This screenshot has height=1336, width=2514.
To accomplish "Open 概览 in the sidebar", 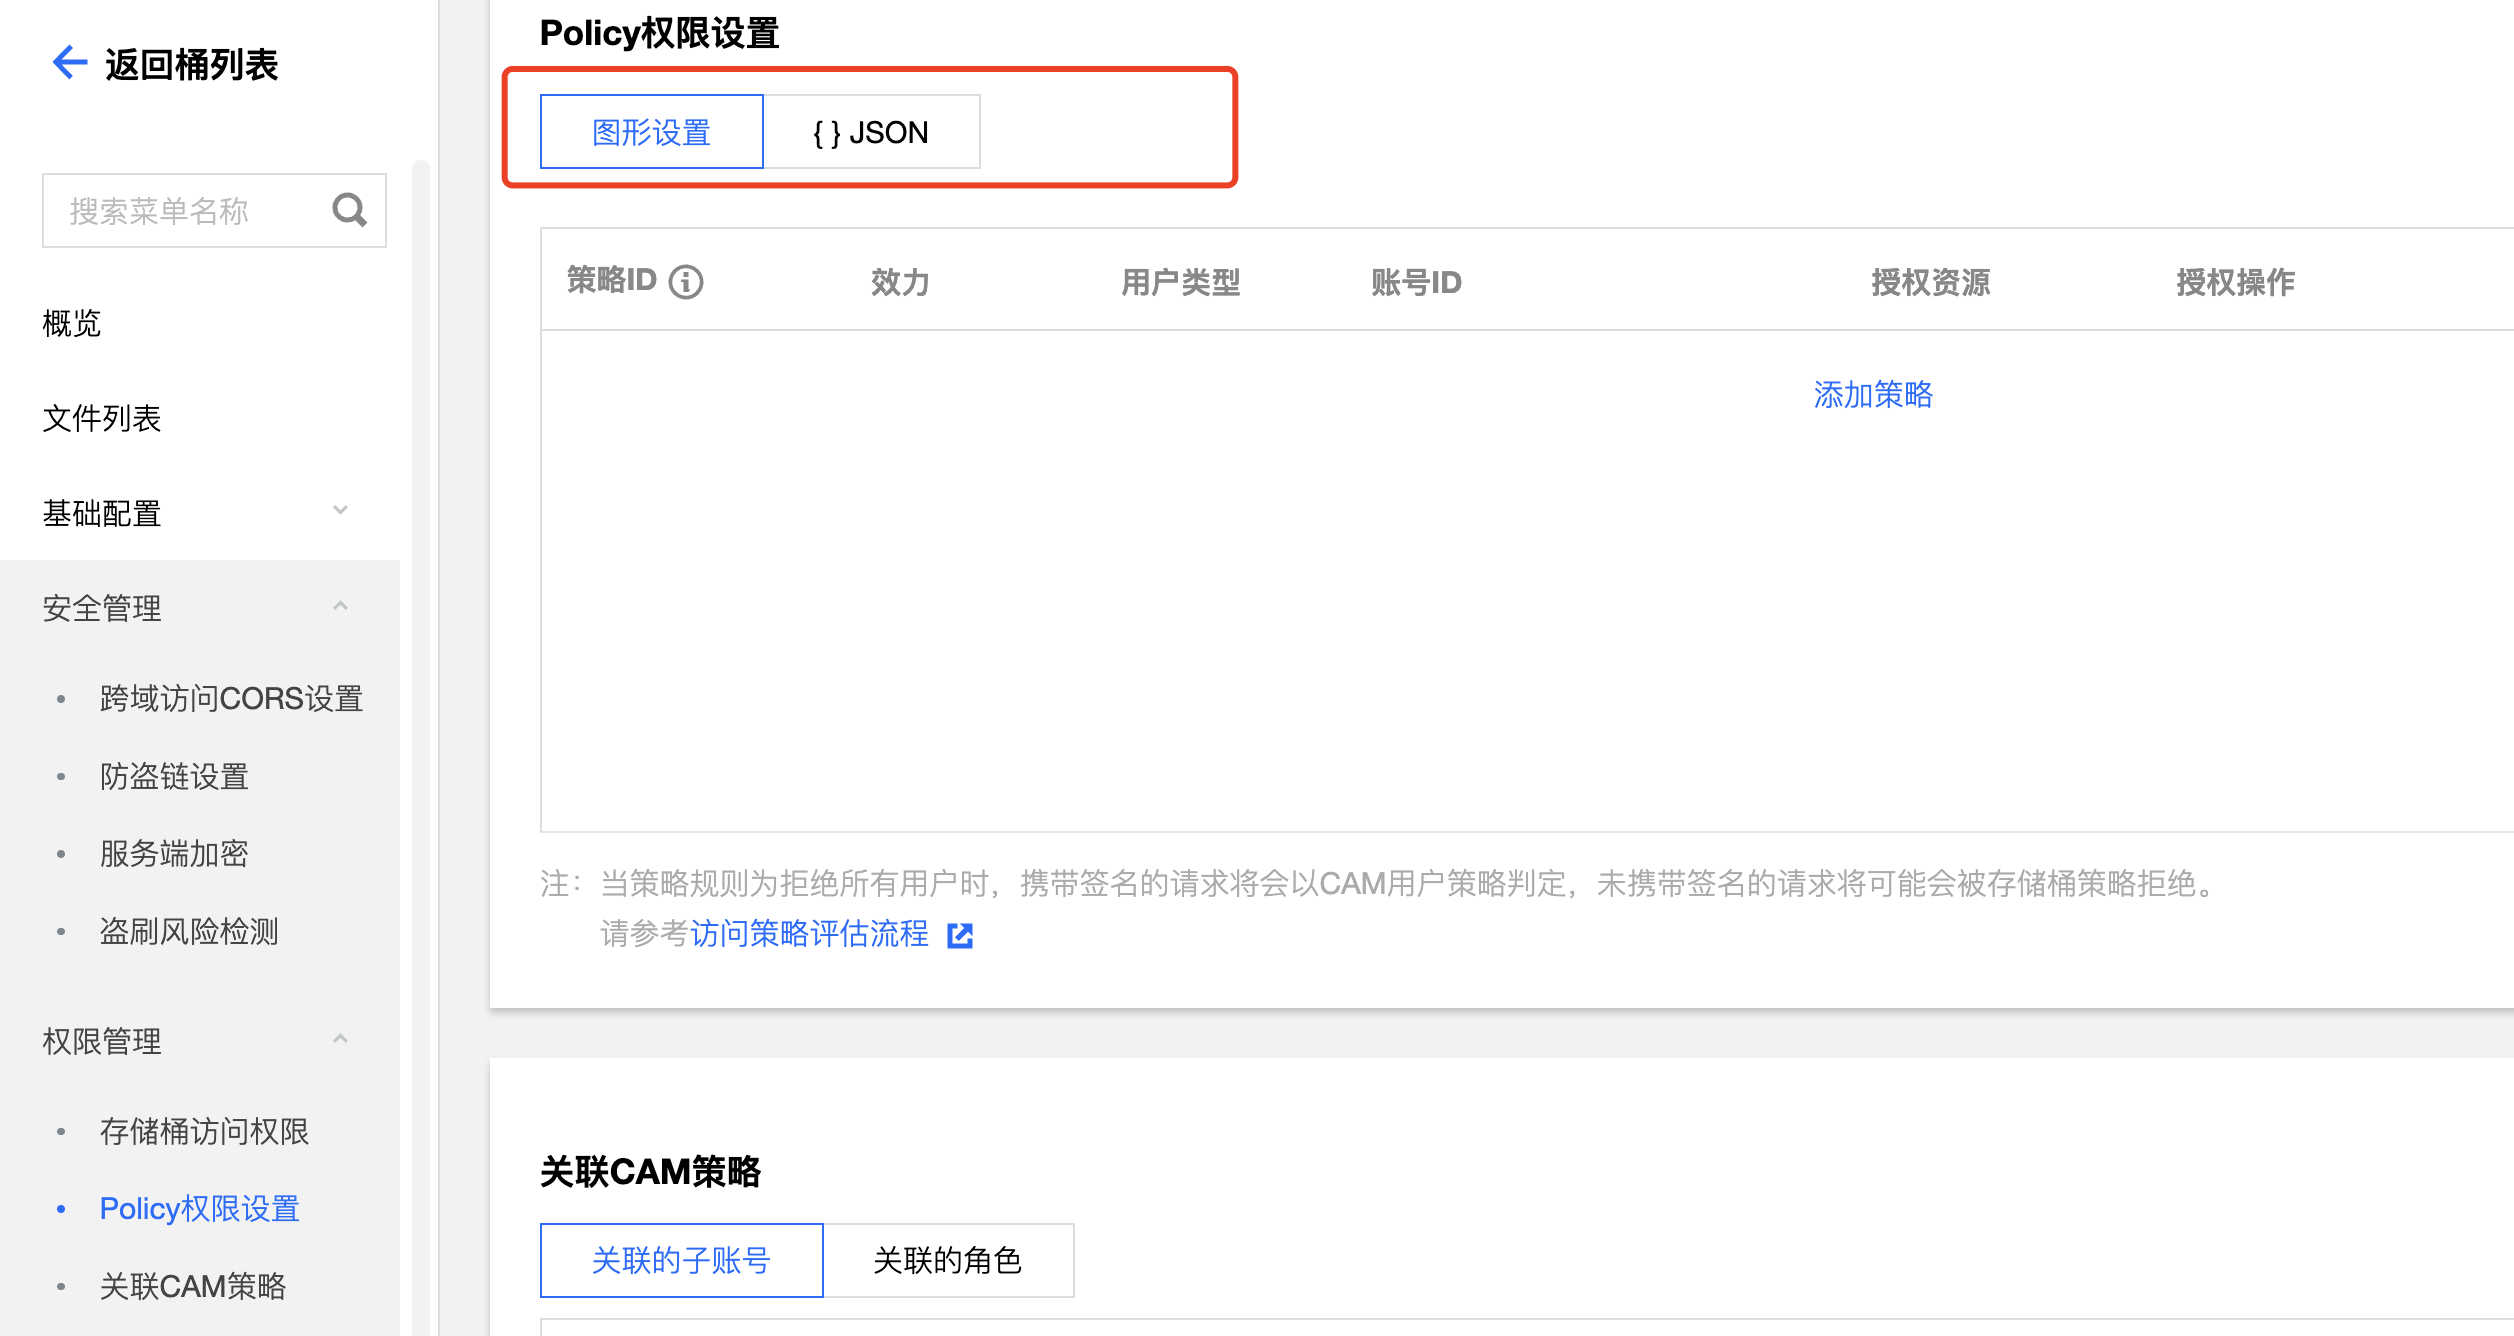I will [72, 323].
